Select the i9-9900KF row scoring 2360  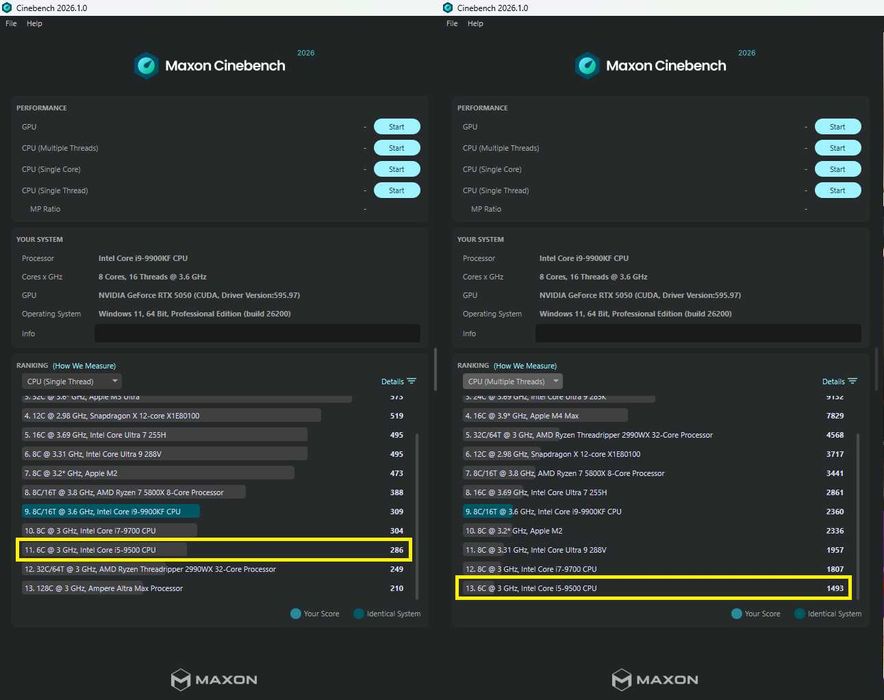pyautogui.click(x=656, y=511)
